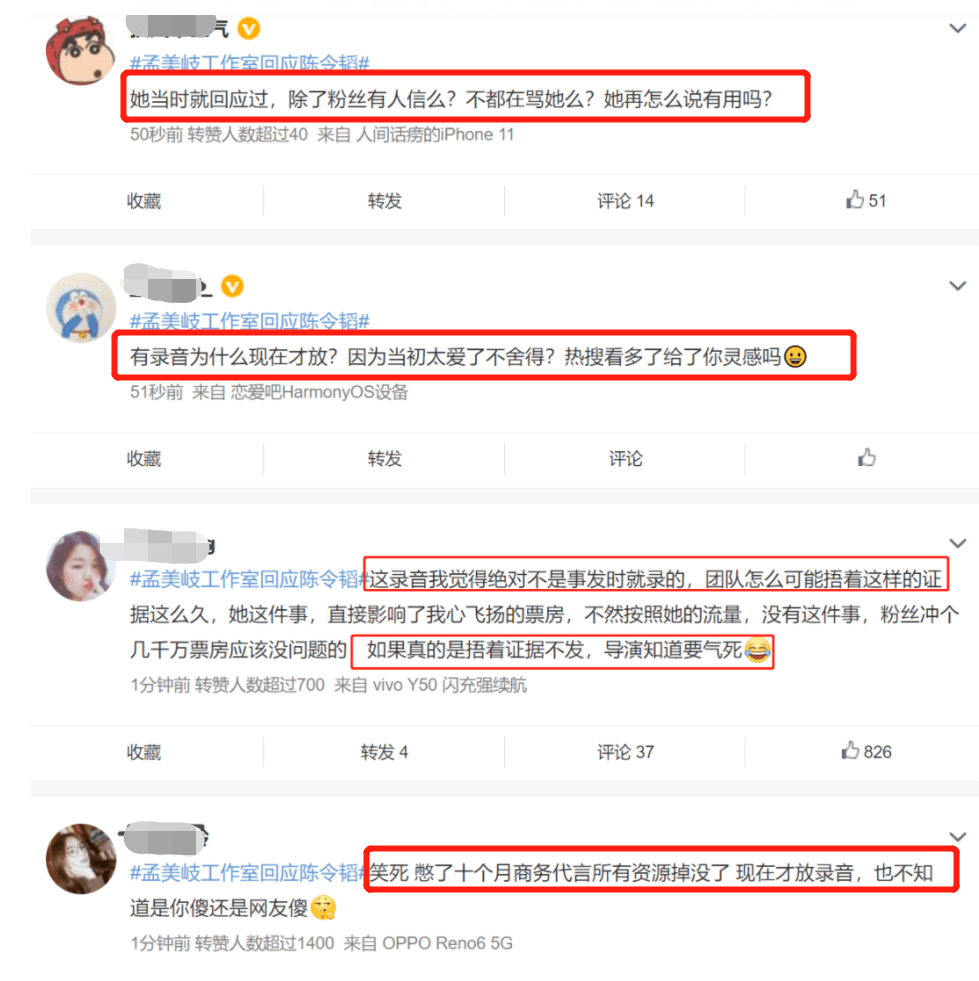The width and height of the screenshot is (979, 981).
Task: Click the verified badge on first user
Action: [x=248, y=28]
